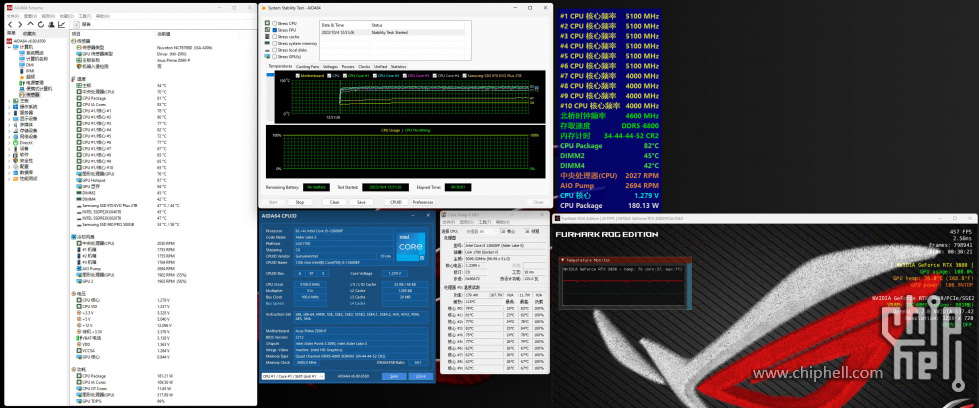
Task: Open the user icon in AIDA64 toolbar
Action: tap(51, 24)
